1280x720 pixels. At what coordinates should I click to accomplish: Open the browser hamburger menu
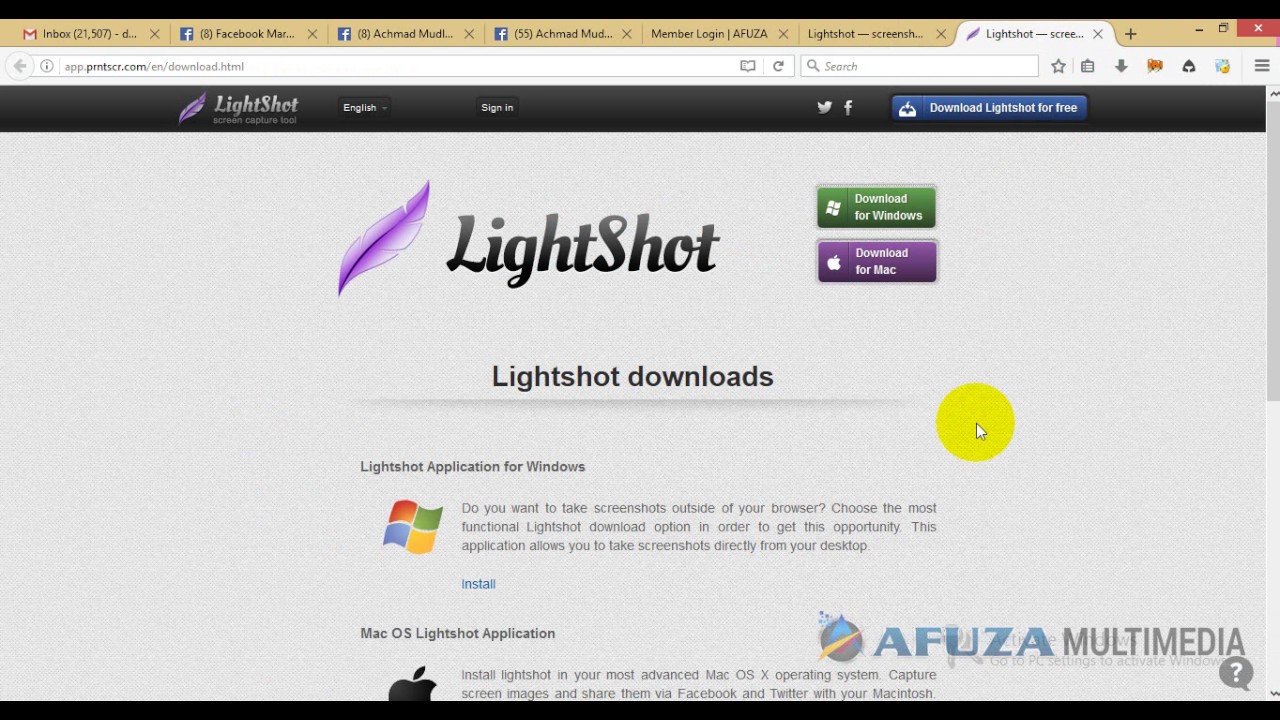pyautogui.click(x=1262, y=66)
